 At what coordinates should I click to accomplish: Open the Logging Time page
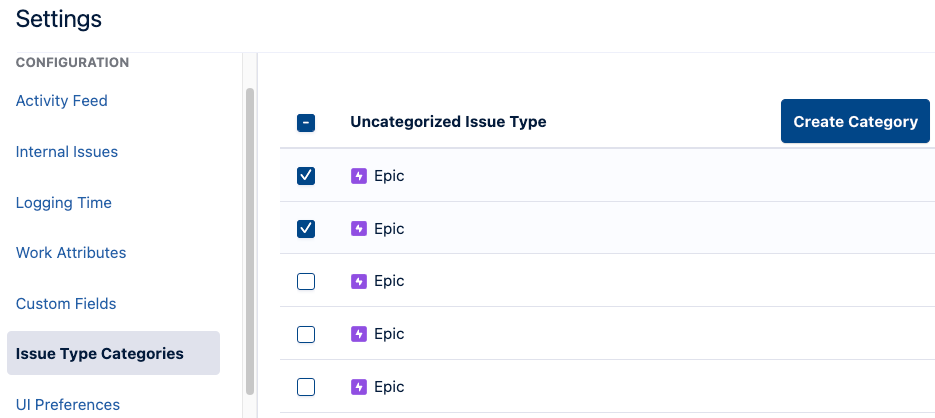point(64,203)
